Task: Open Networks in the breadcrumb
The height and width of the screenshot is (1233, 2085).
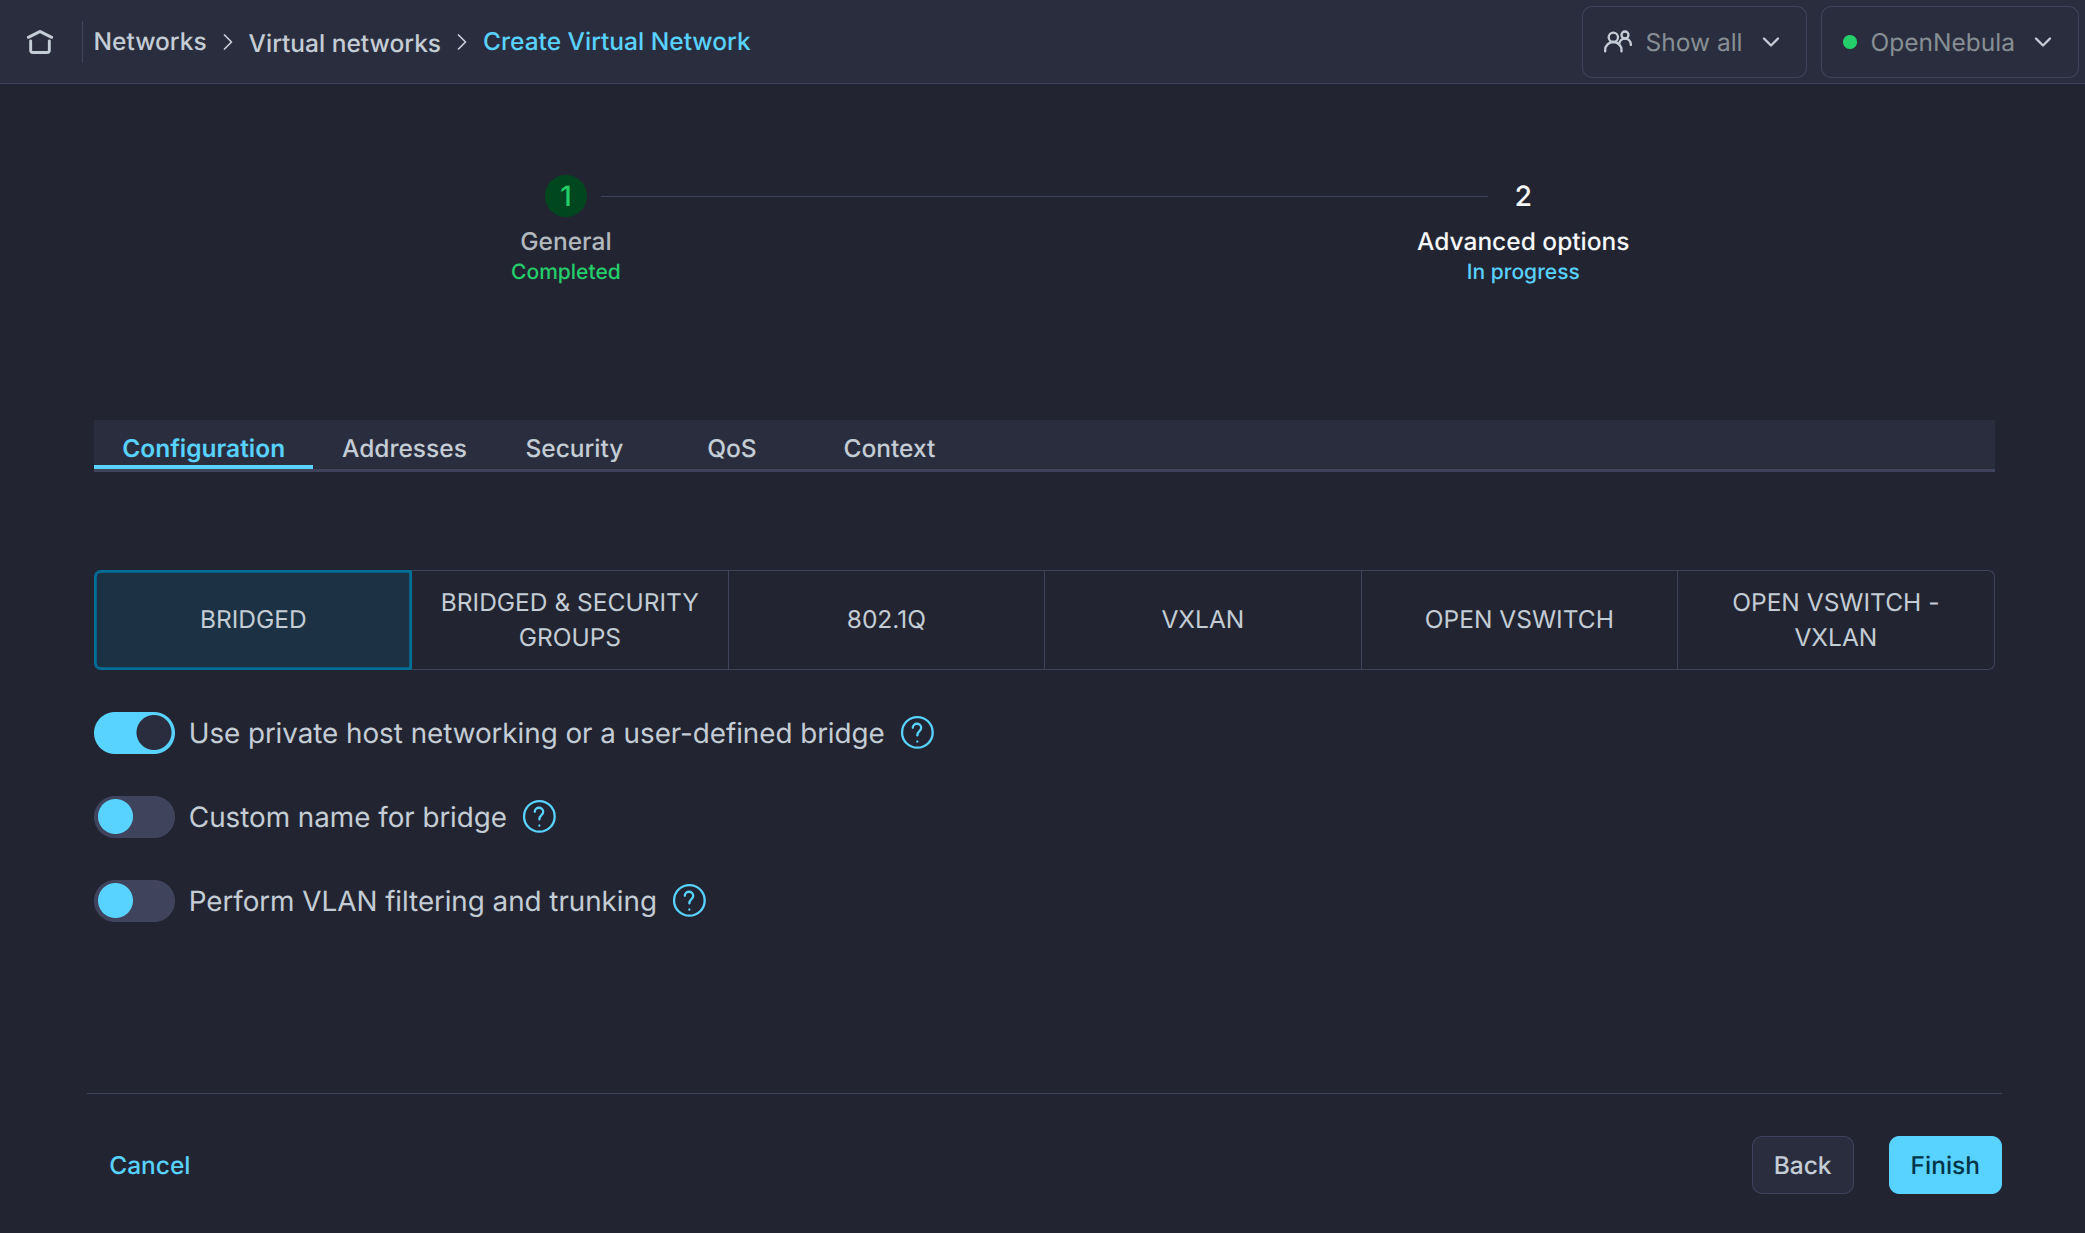Action: [x=150, y=42]
